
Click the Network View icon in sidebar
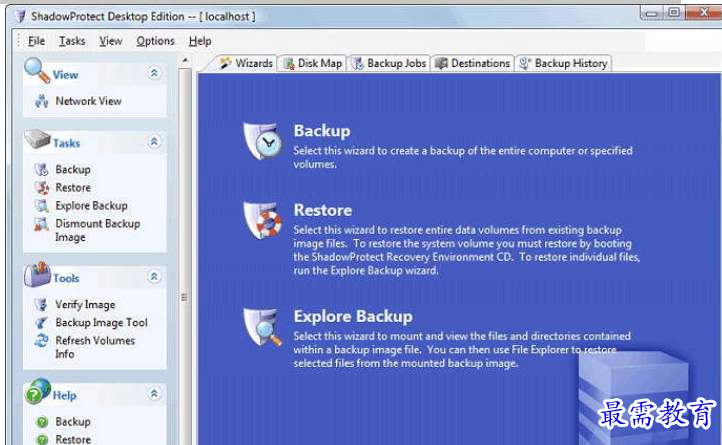[41, 101]
